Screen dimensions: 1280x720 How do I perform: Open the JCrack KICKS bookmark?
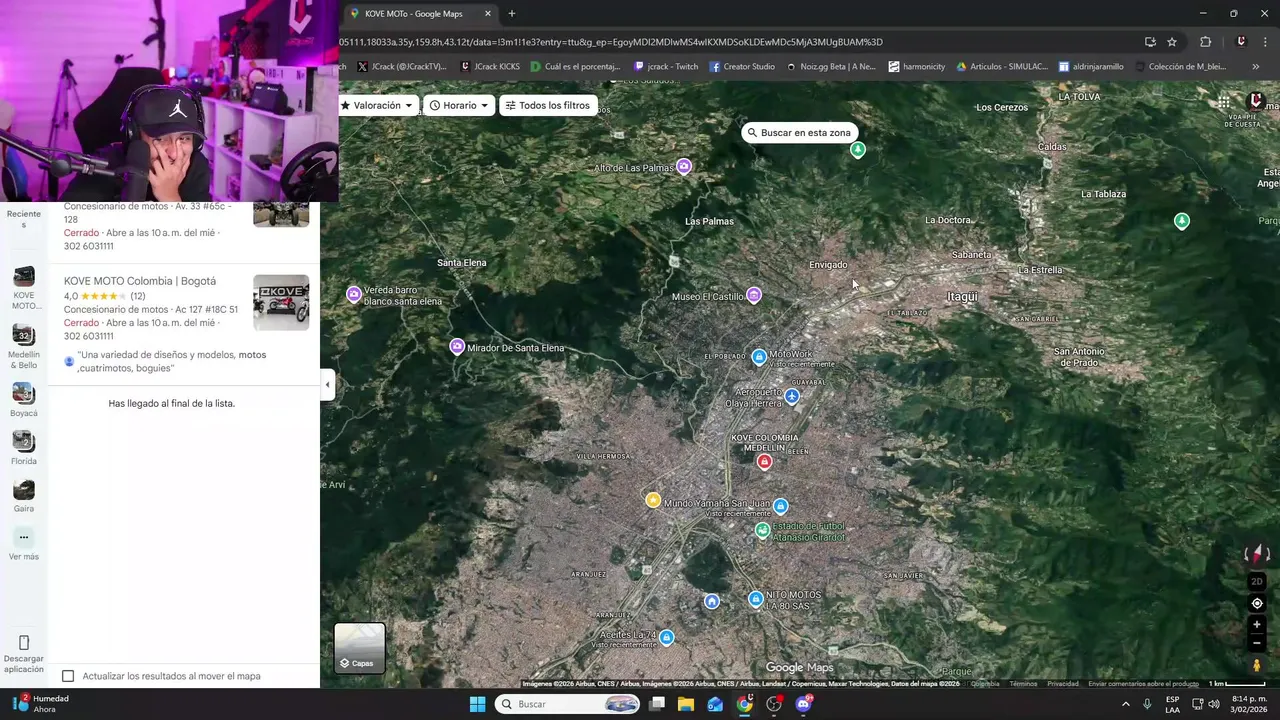tap(490, 67)
